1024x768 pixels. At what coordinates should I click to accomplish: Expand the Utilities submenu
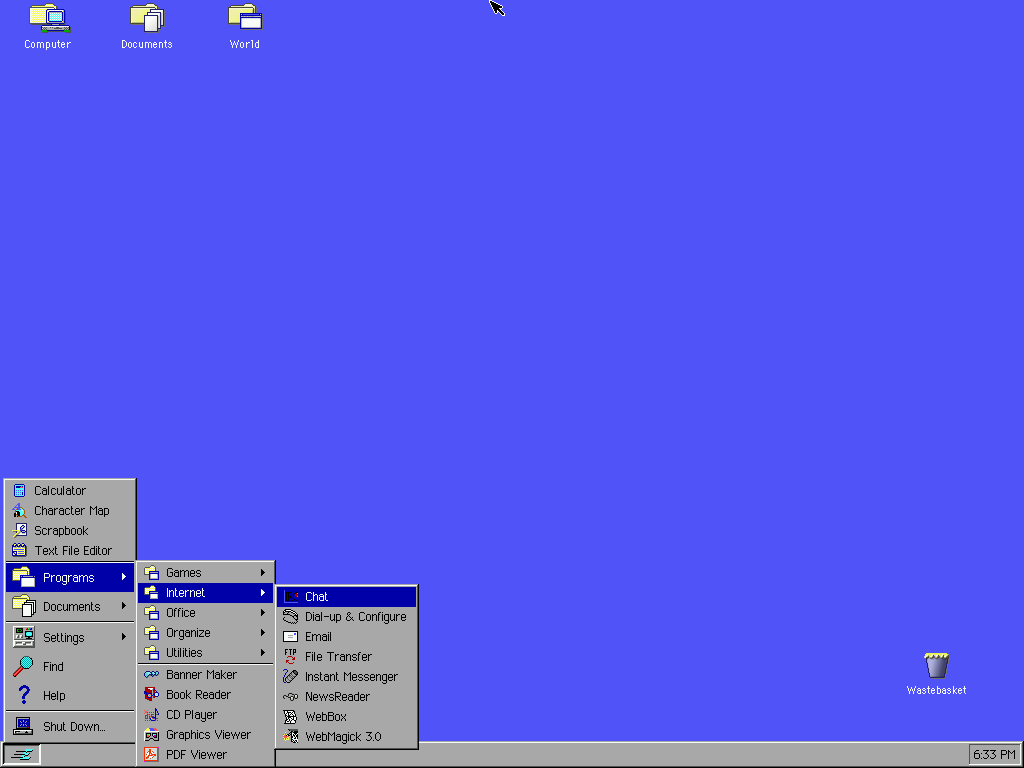[185, 652]
